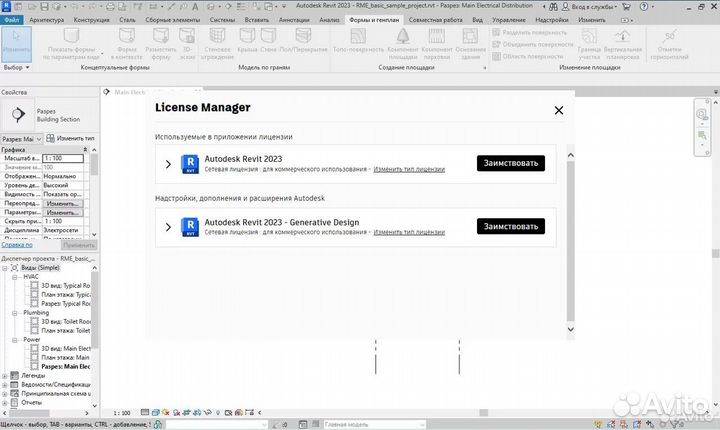Select the Компонент парковки tool
The image size is (720, 430).
(437, 44)
